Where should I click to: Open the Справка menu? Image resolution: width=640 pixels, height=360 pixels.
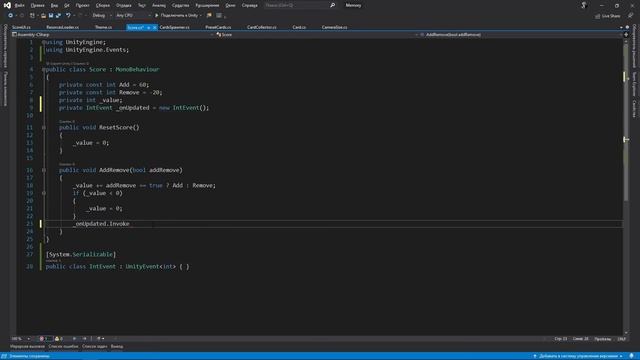pyautogui.click(x=249, y=5)
